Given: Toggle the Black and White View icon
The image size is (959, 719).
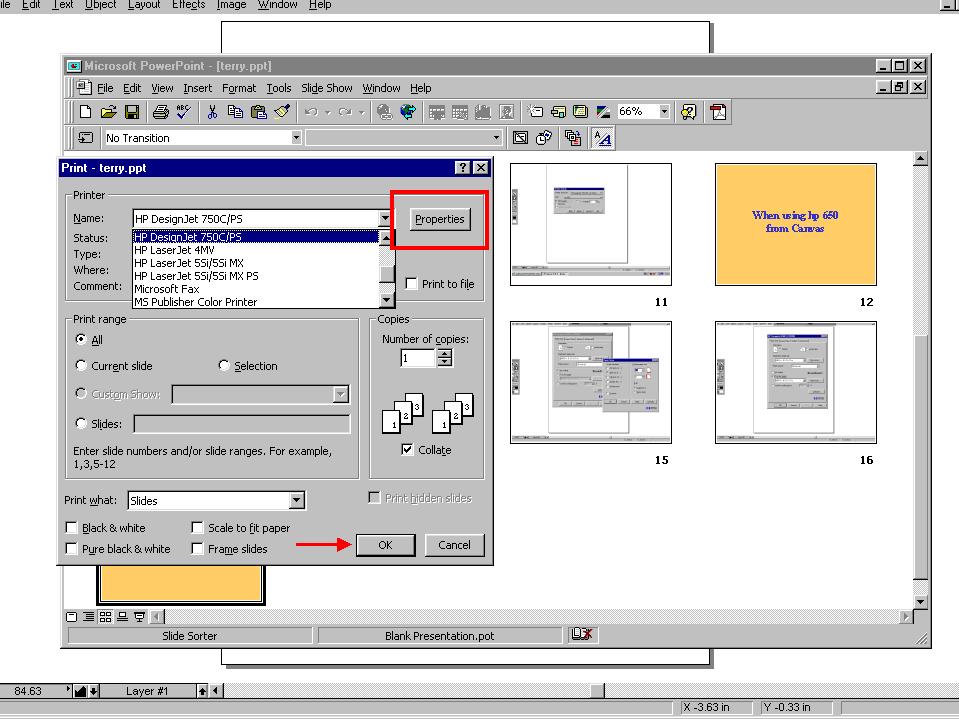Looking at the screenshot, I should pos(603,112).
